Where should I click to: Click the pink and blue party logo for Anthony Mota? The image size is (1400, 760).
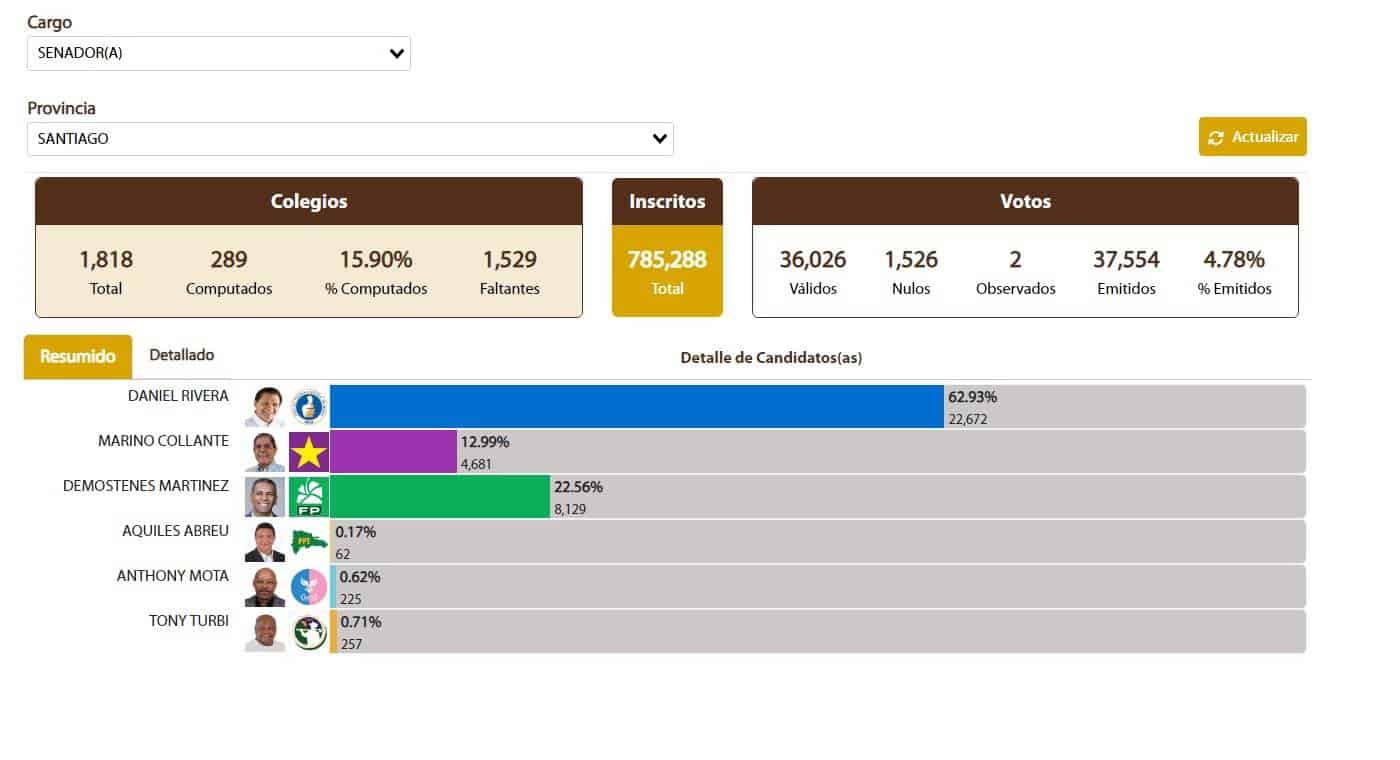[x=308, y=587]
